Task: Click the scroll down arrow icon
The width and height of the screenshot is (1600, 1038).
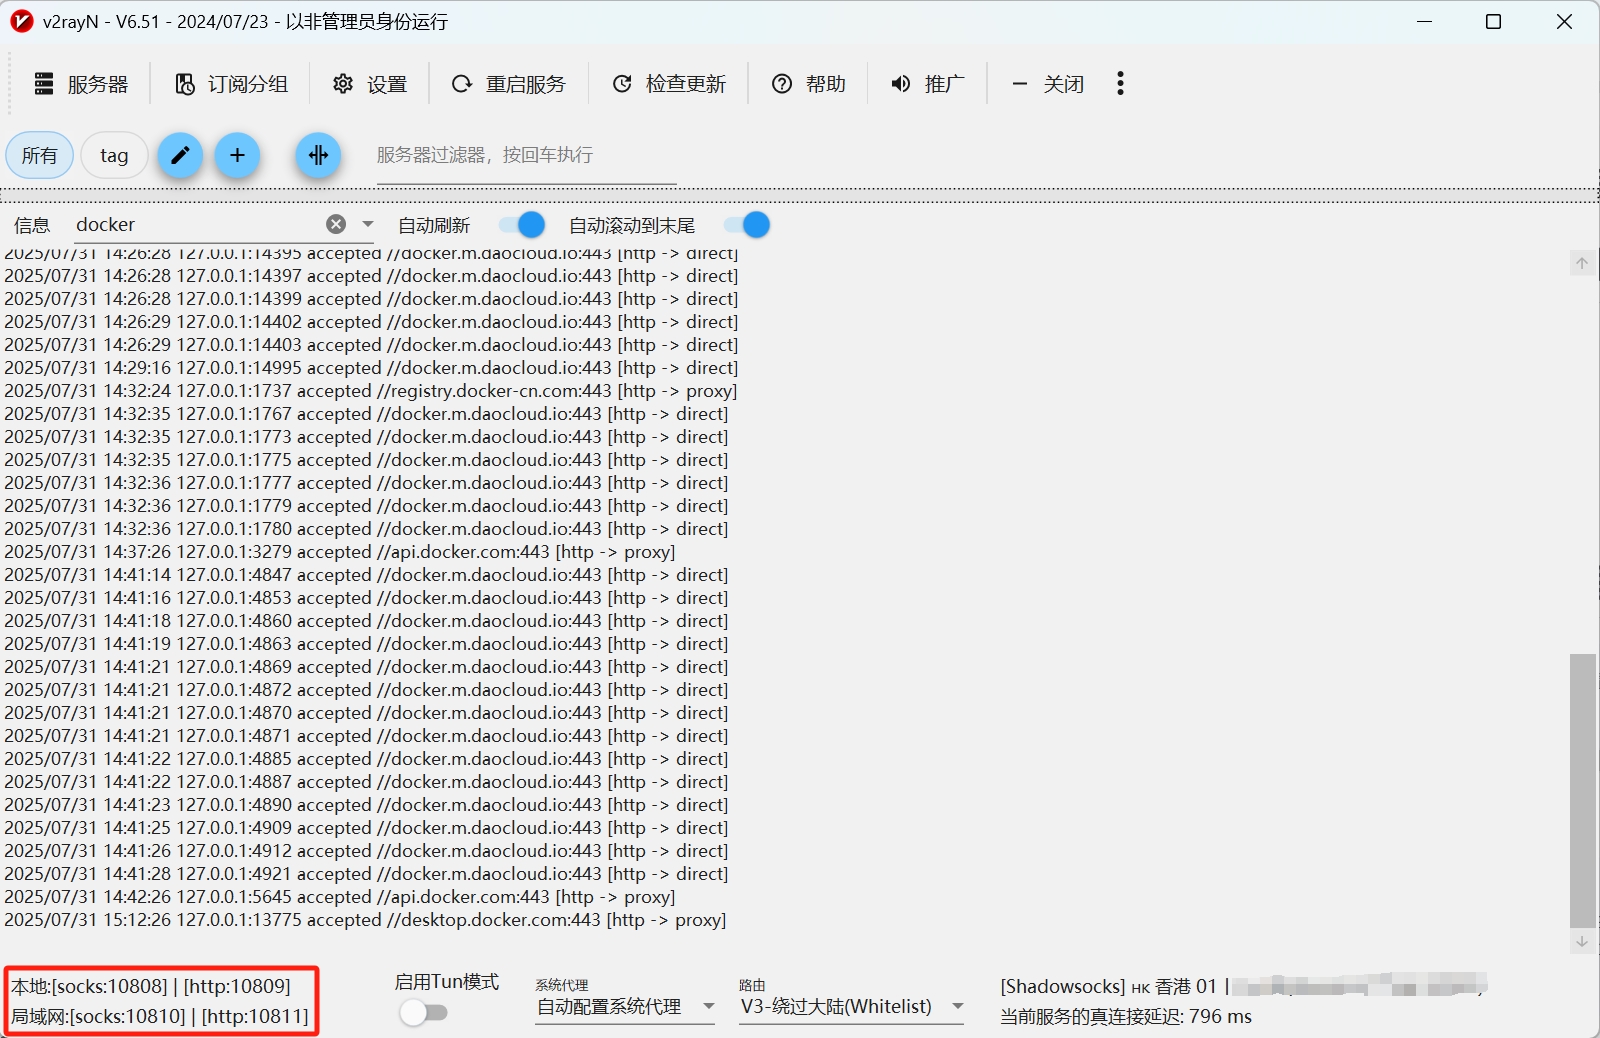Action: tap(1582, 941)
